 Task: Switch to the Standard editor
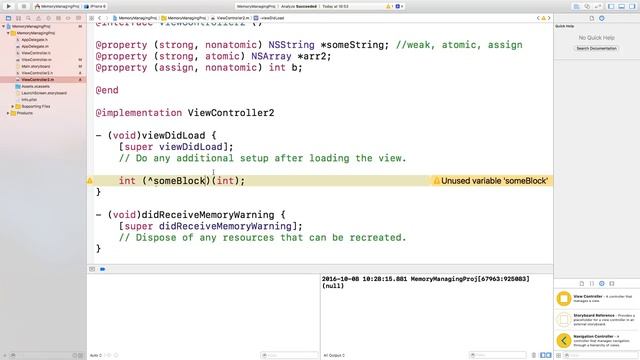(576, 7)
